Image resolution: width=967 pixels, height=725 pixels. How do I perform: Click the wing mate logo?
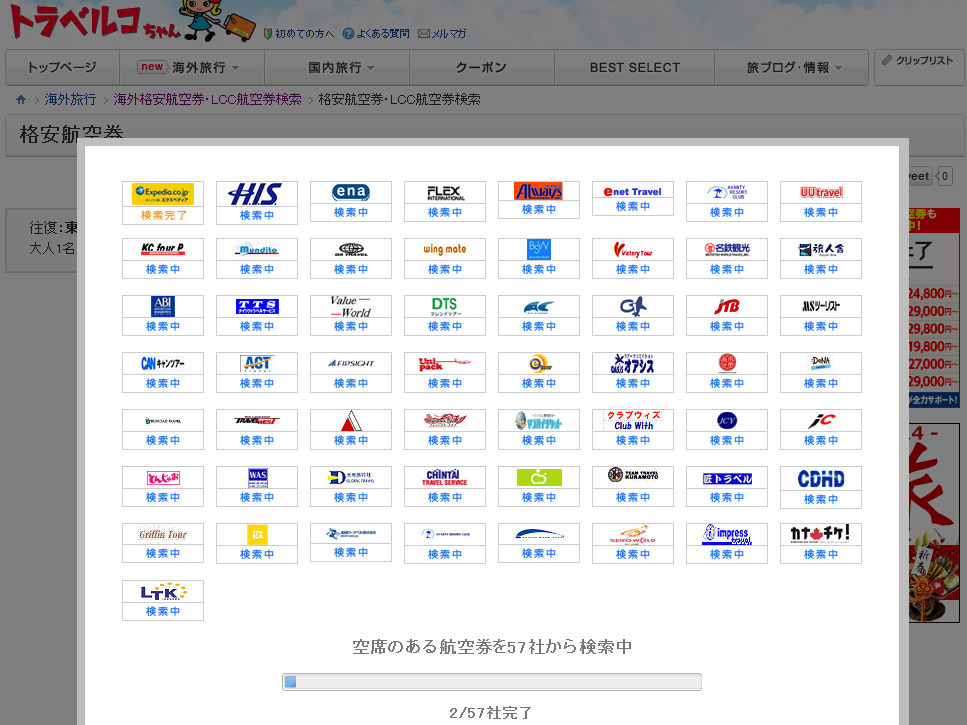pos(445,249)
